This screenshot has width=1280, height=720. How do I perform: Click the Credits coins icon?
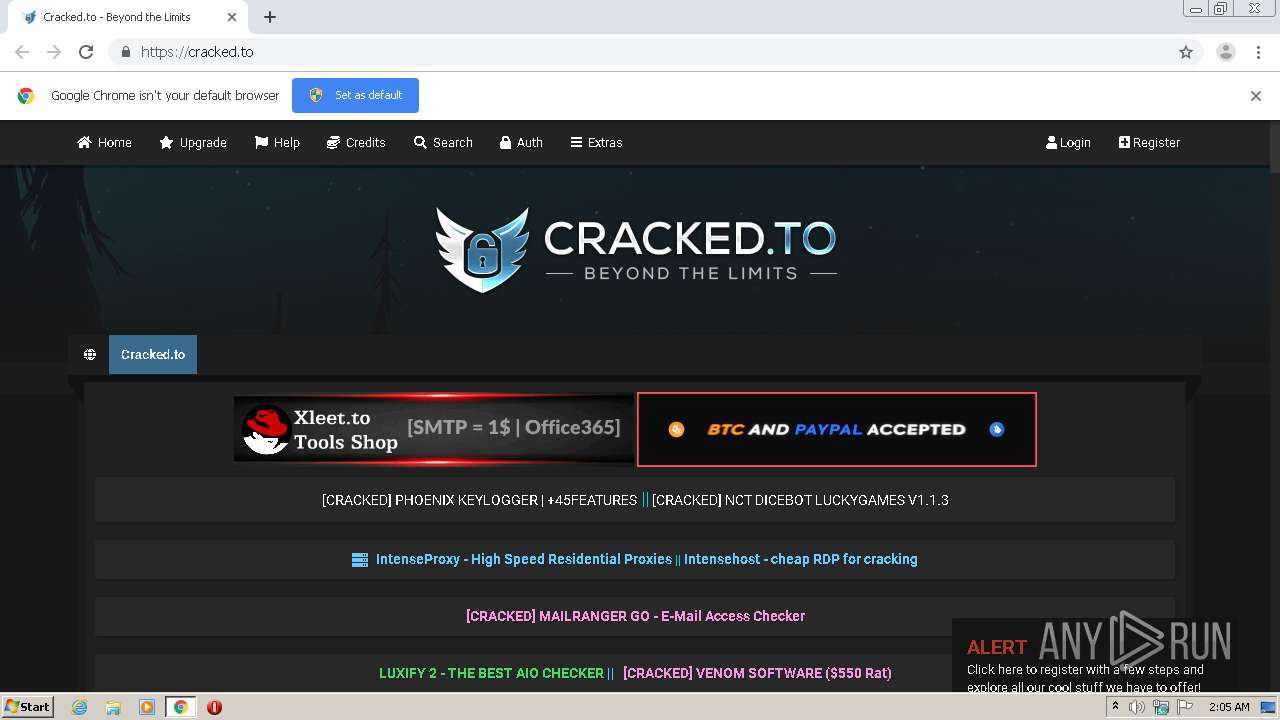pos(333,142)
